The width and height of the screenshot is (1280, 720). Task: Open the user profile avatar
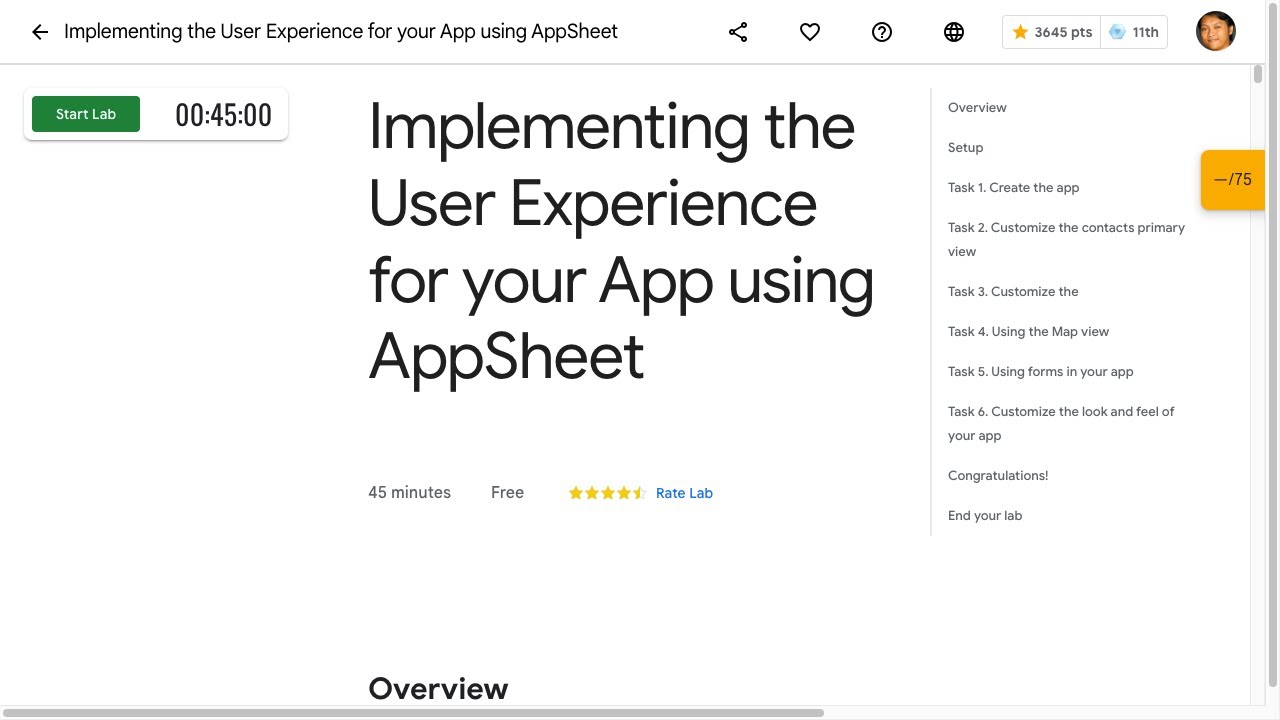(1216, 32)
